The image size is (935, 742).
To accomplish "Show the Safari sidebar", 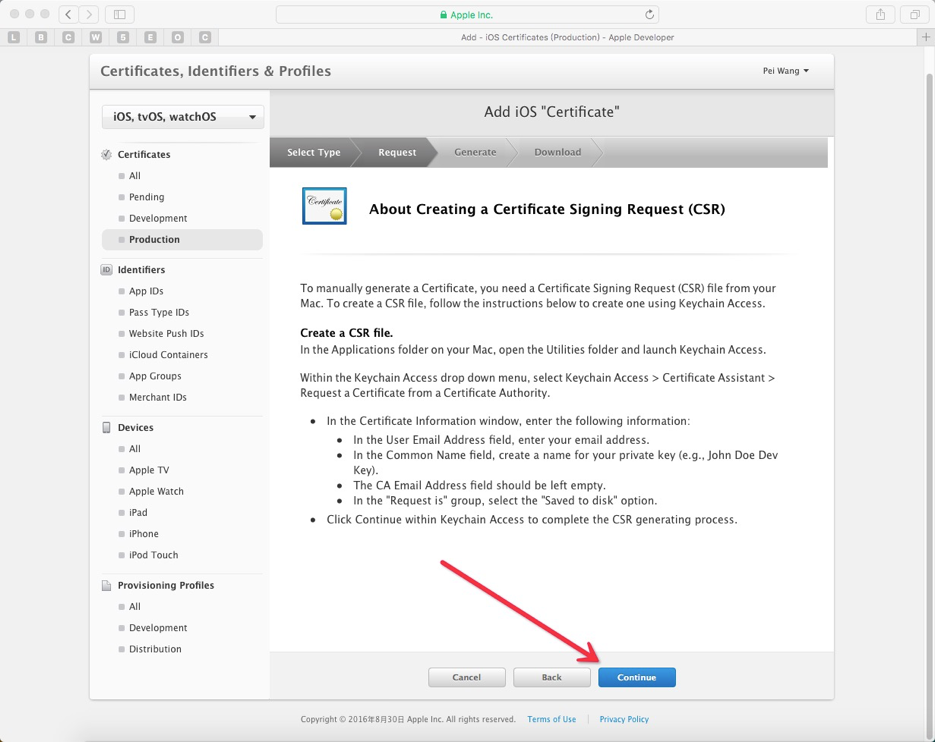I will [119, 14].
